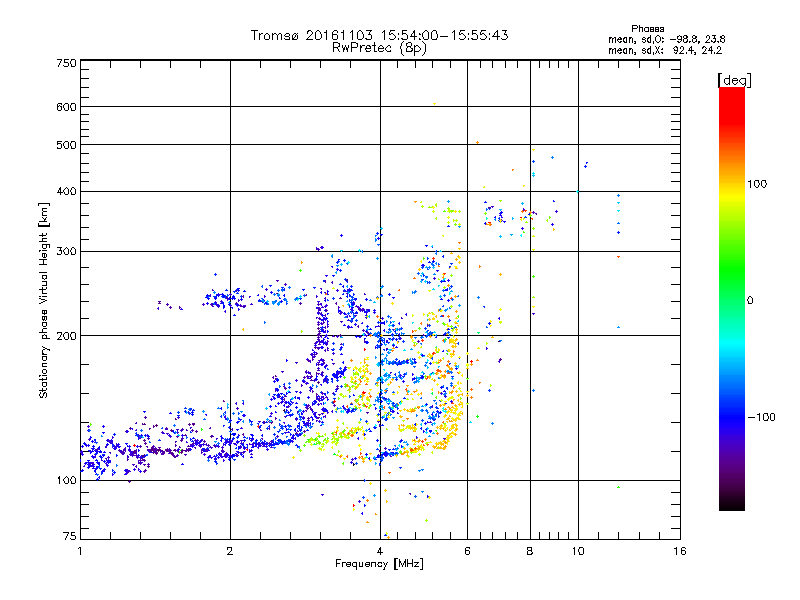Select the 'mean, sd,X: 92.4, 24.2' line

[x=665, y=50]
